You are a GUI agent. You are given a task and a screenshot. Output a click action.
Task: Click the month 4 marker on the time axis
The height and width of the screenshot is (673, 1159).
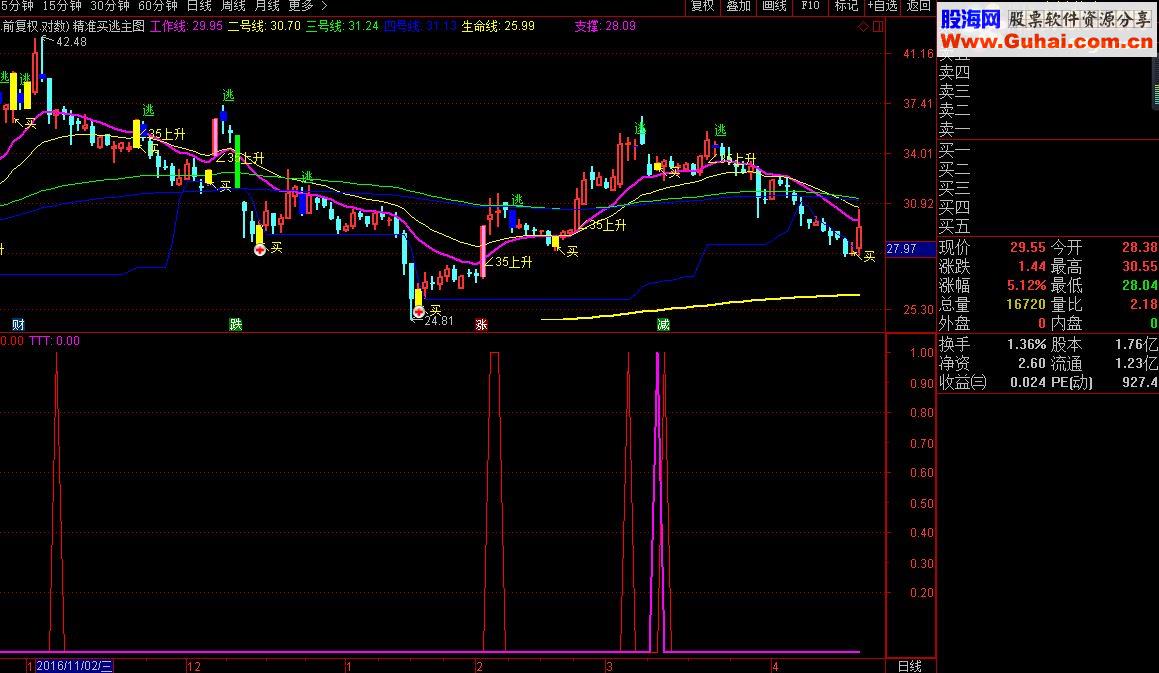(x=775, y=666)
